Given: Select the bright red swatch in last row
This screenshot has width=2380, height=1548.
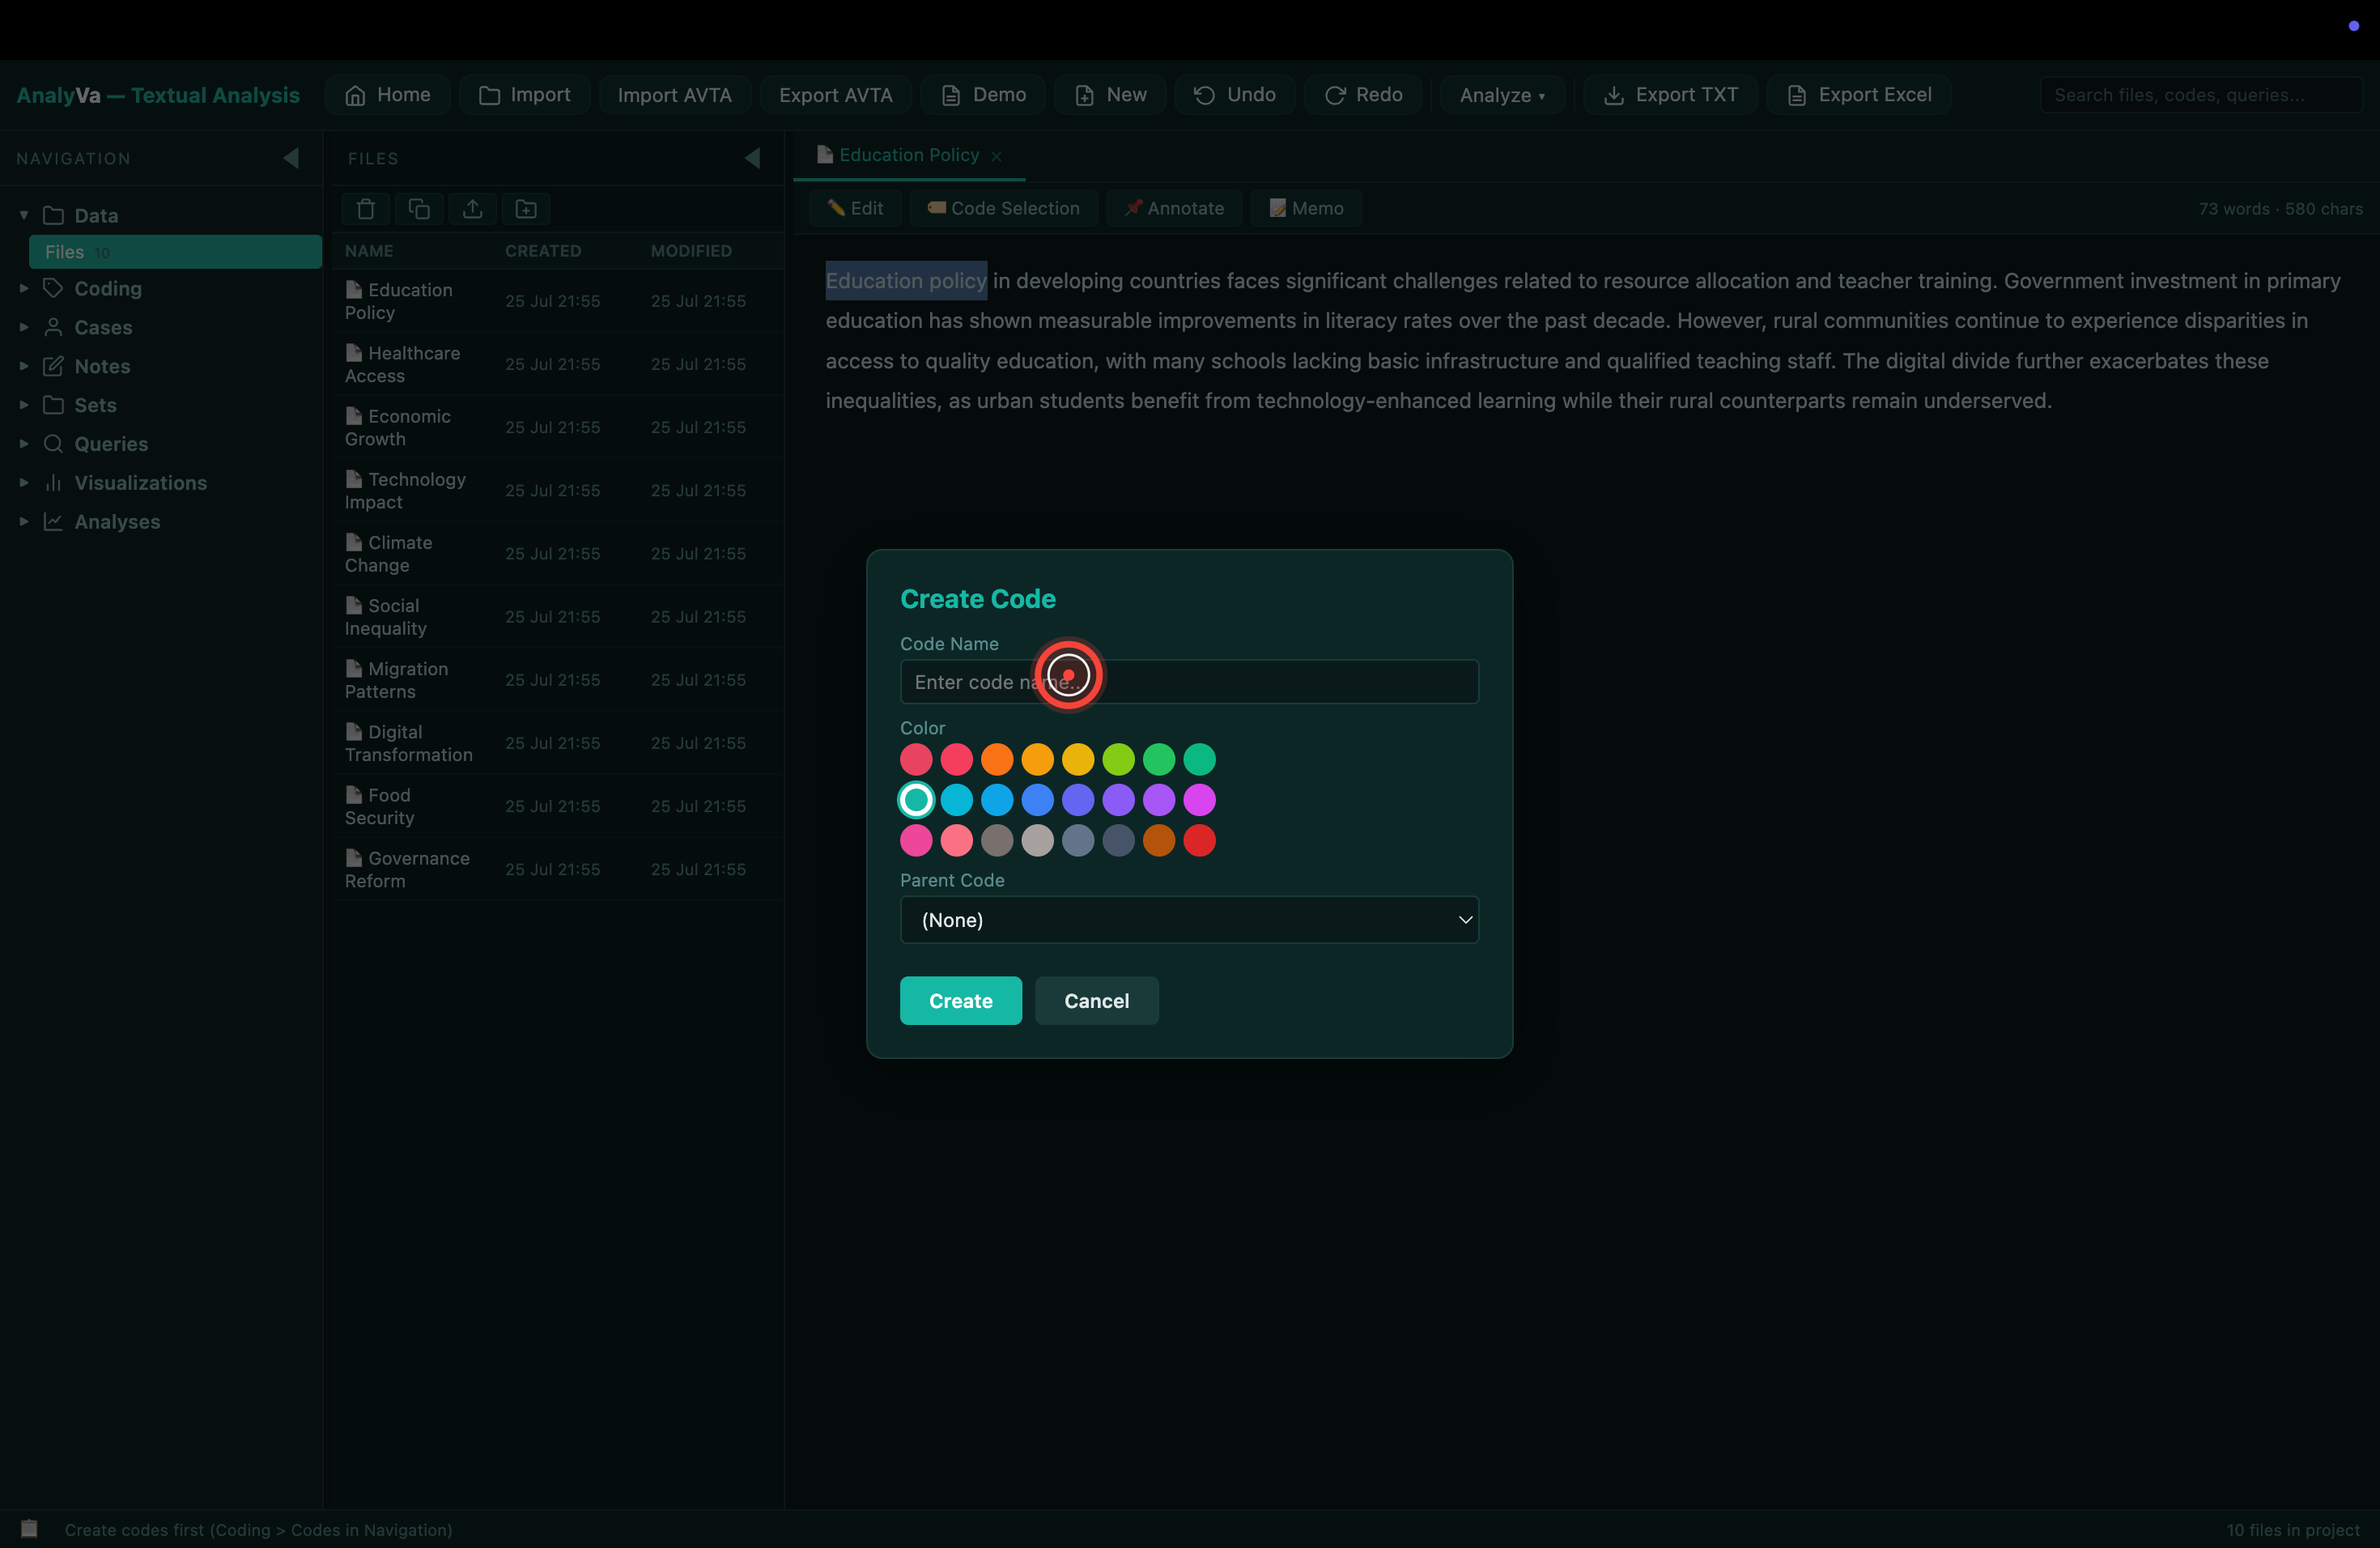Looking at the screenshot, I should (1199, 841).
